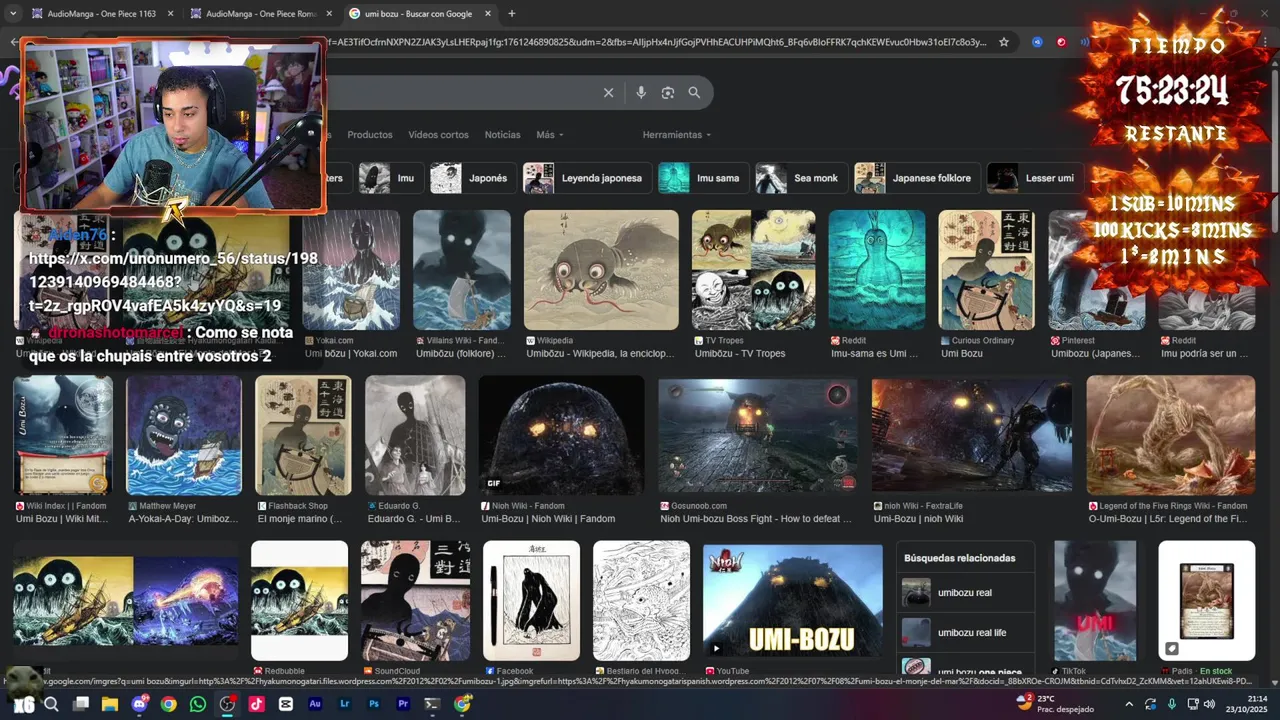This screenshot has width=1280, height=720.
Task: Open 'Umibōzu - Wikipedia, la enciclop...' result link
Action: coord(601,354)
